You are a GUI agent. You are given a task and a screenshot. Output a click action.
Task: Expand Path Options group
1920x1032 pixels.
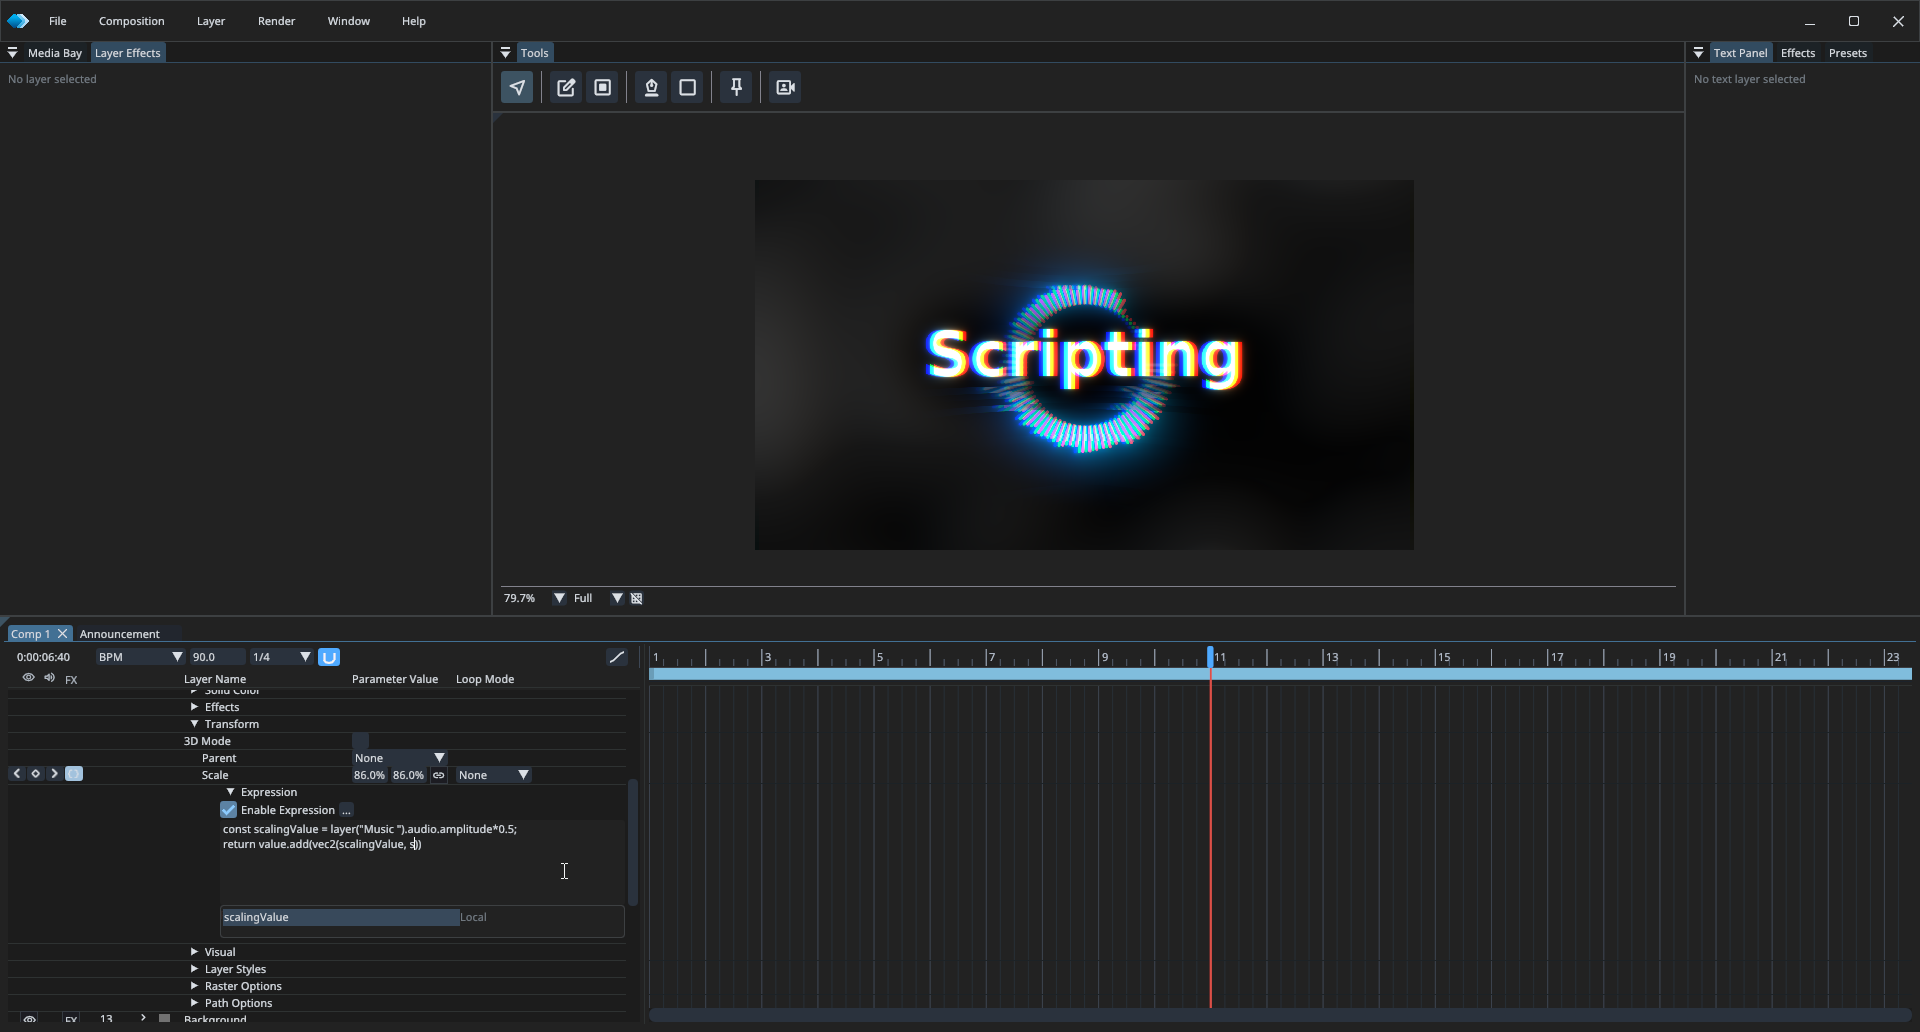194,1003
